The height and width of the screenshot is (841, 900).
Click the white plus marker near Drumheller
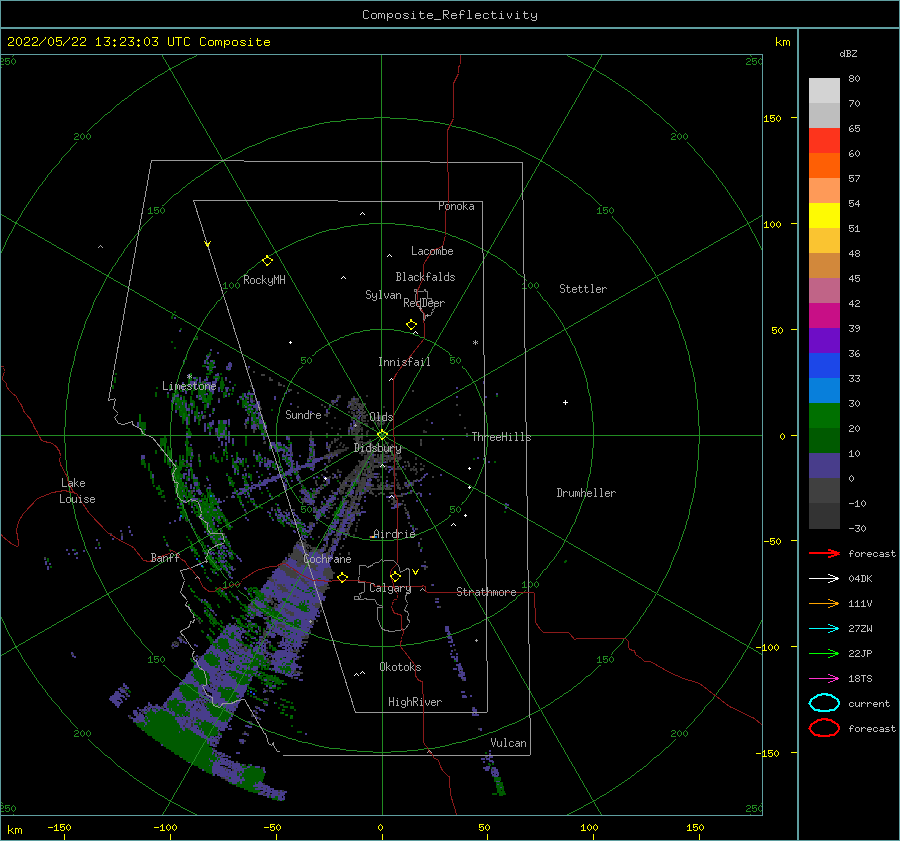[x=565, y=402]
